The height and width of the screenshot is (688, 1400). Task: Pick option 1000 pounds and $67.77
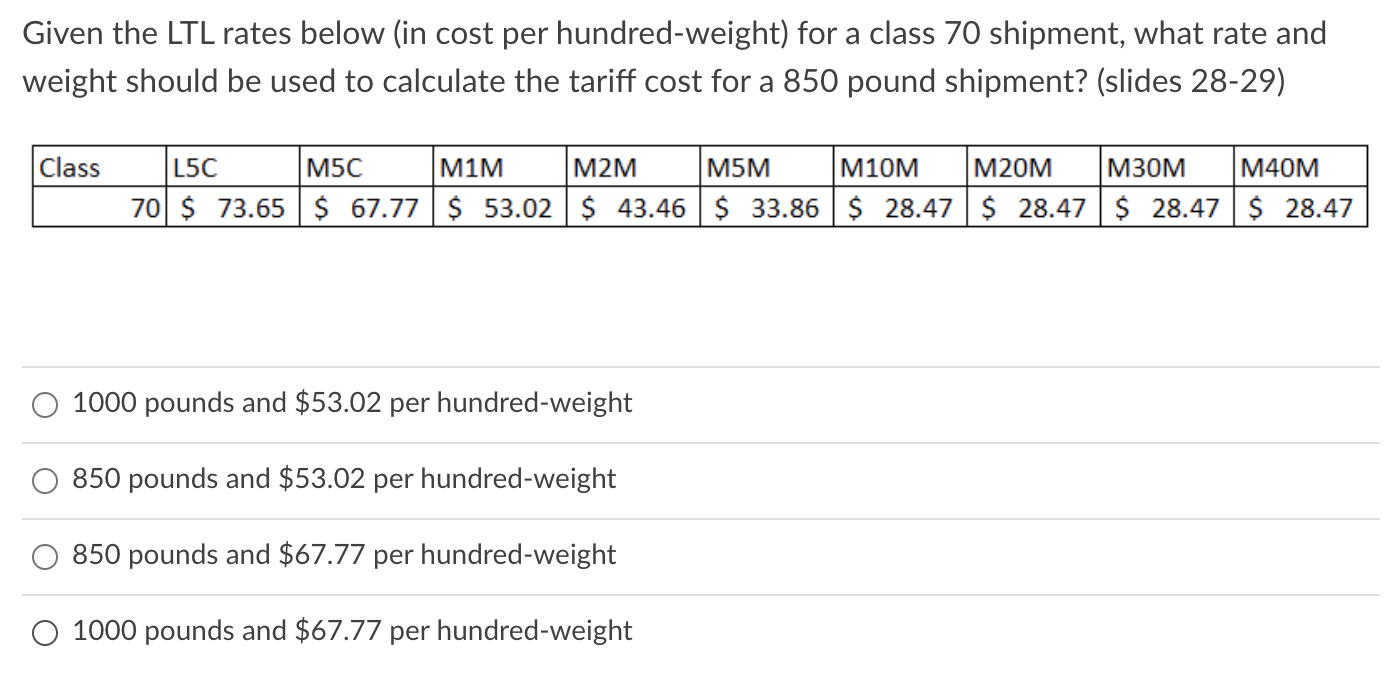[44, 632]
